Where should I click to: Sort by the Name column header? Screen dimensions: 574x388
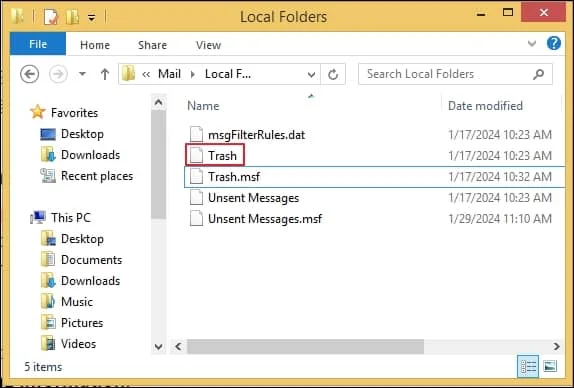tap(203, 106)
